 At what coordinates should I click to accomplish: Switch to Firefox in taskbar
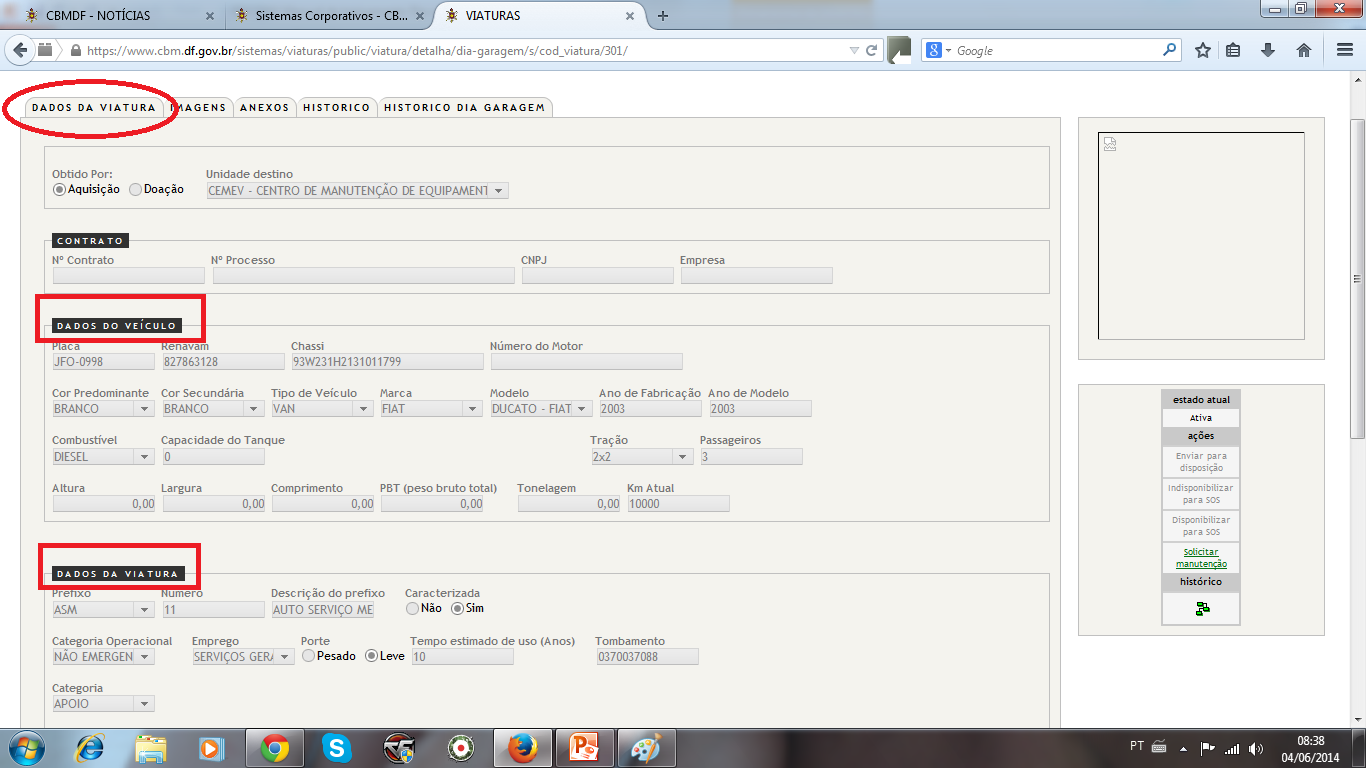522,747
